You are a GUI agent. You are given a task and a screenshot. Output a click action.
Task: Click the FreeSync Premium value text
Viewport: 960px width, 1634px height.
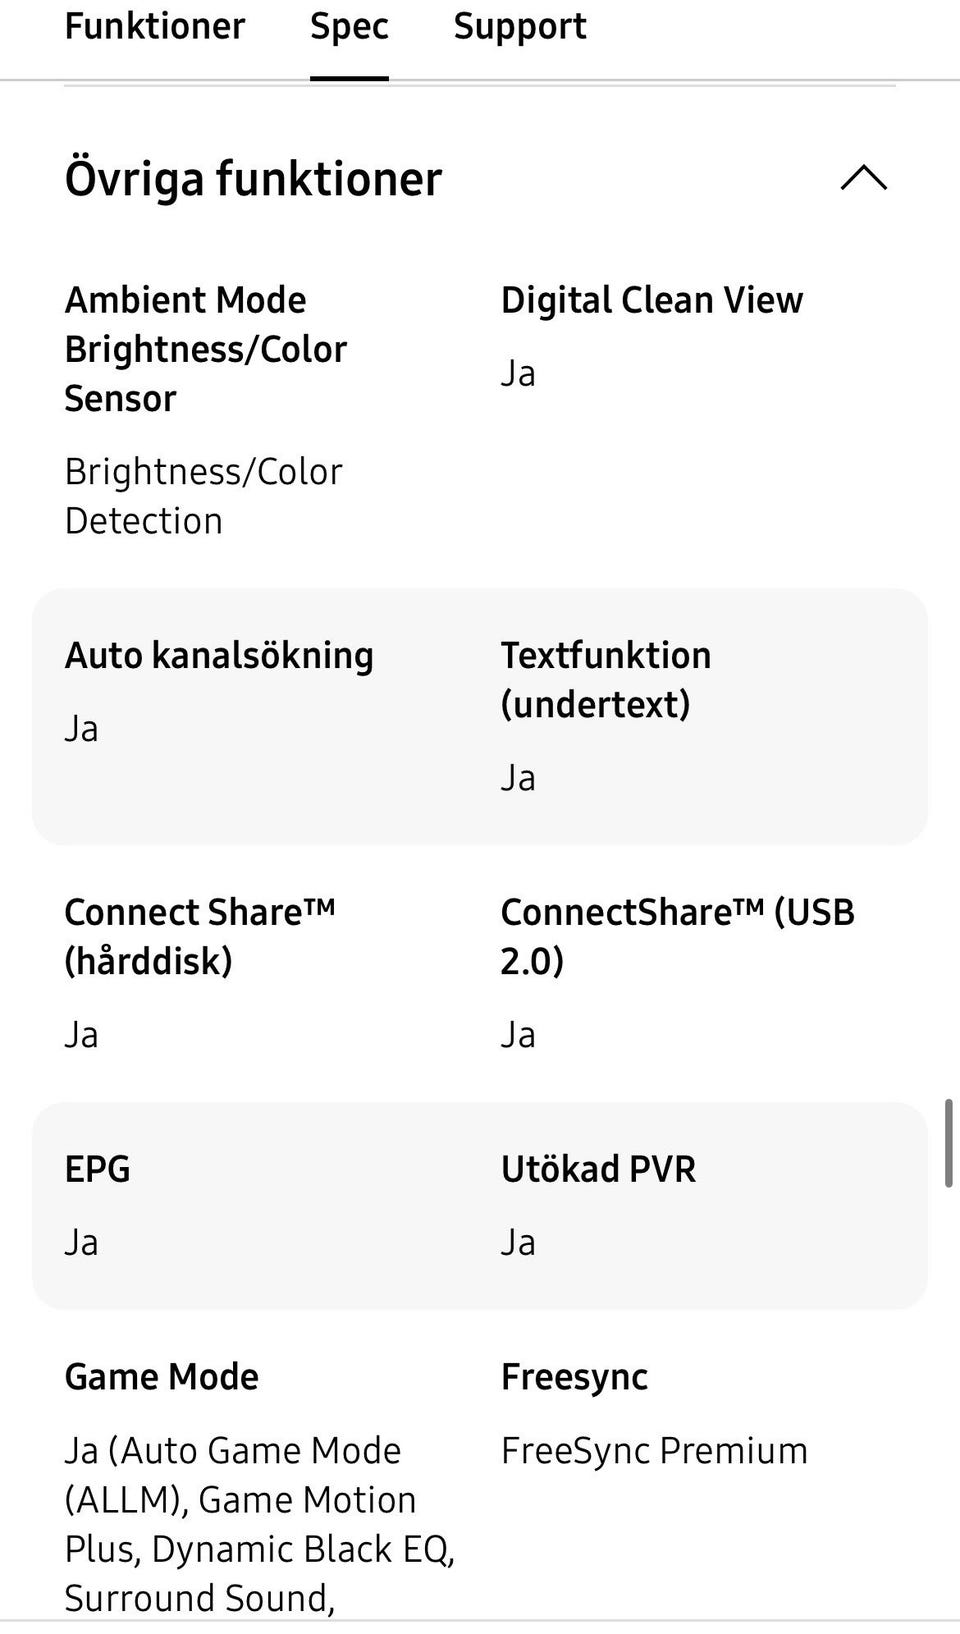point(654,1451)
